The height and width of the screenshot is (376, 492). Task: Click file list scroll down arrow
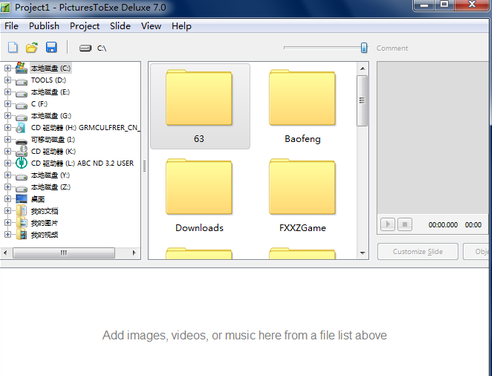362,253
